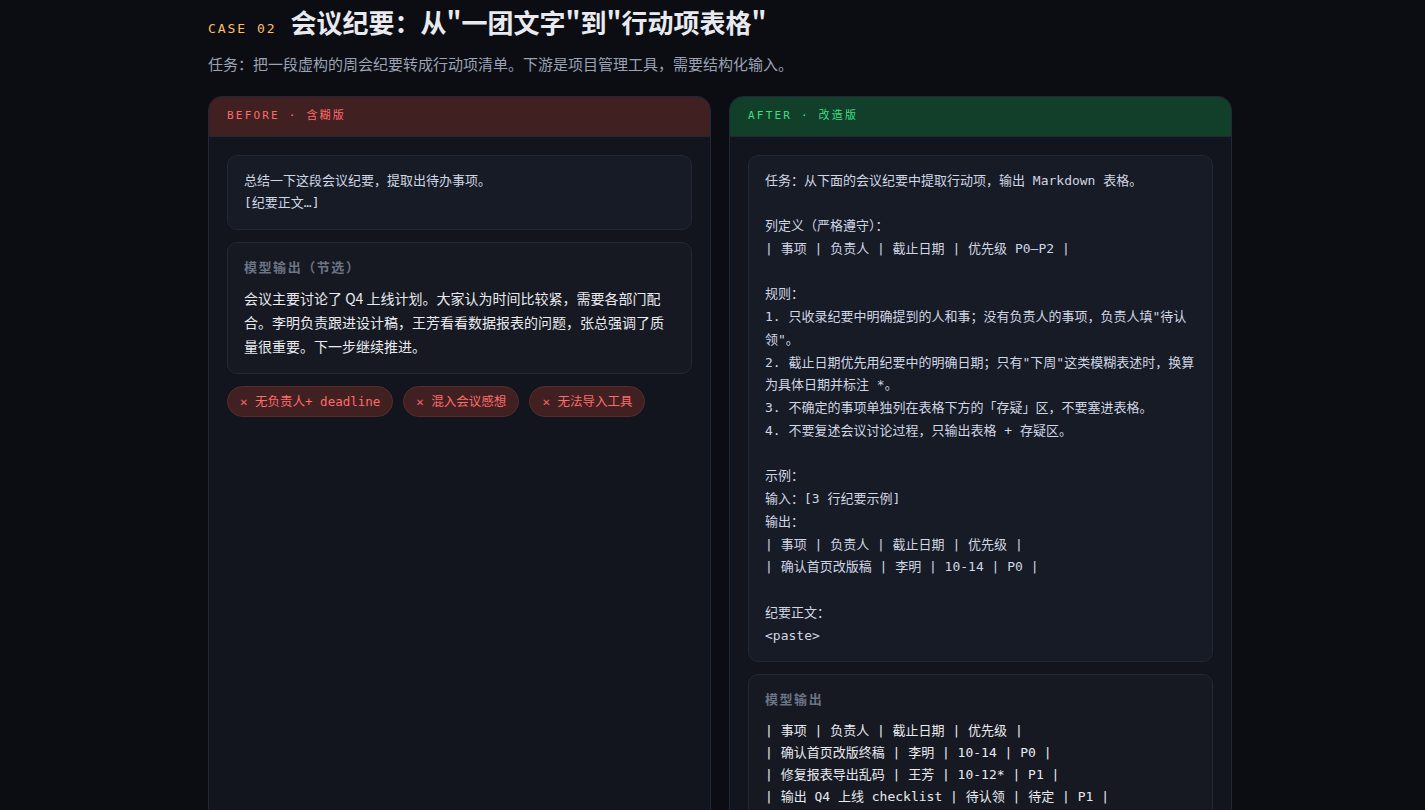Click the '列定义(严格遵守):' line
The height and width of the screenshot is (810, 1425).
[x=823, y=226]
